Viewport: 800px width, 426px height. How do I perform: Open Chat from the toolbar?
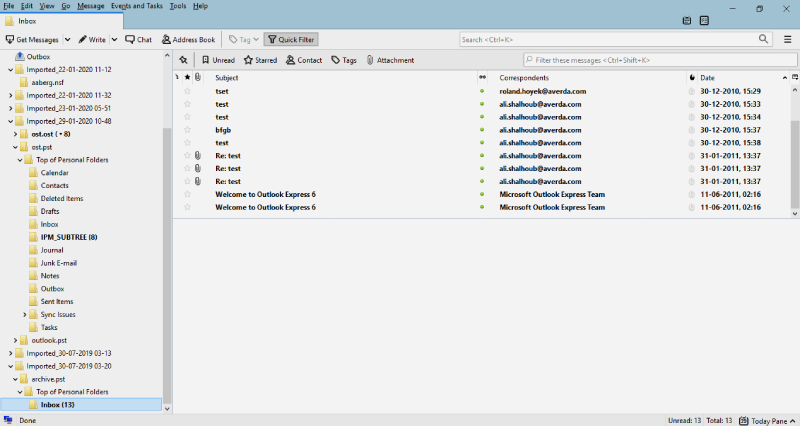138,39
